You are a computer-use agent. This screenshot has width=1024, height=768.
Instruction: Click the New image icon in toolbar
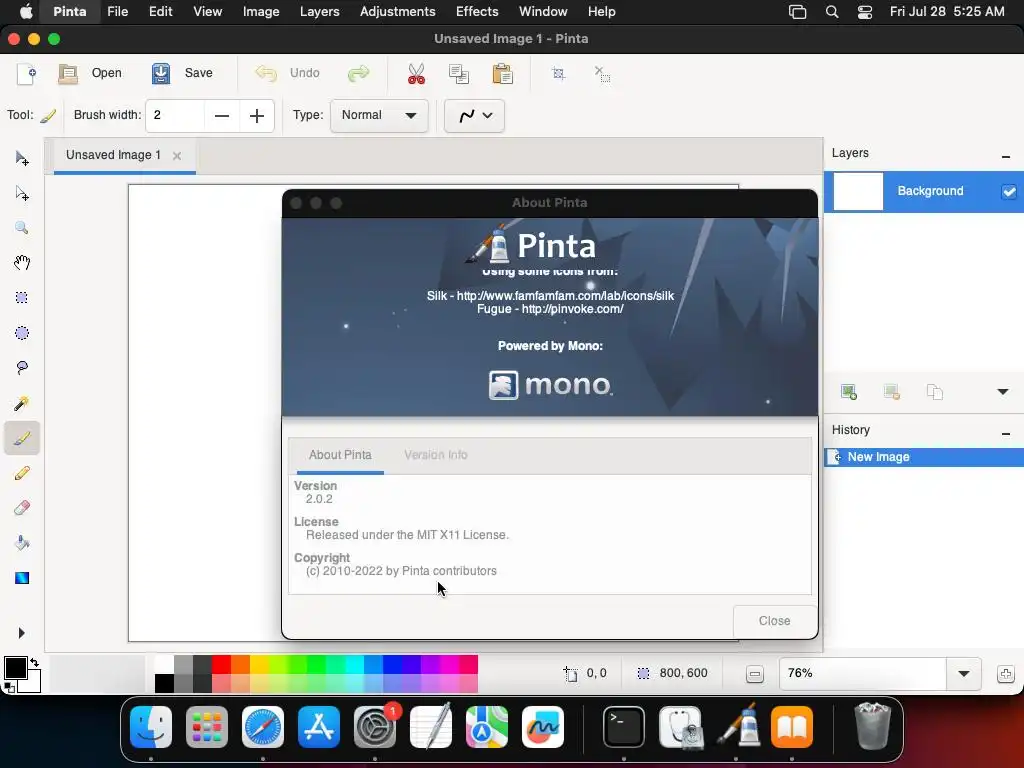click(x=26, y=74)
